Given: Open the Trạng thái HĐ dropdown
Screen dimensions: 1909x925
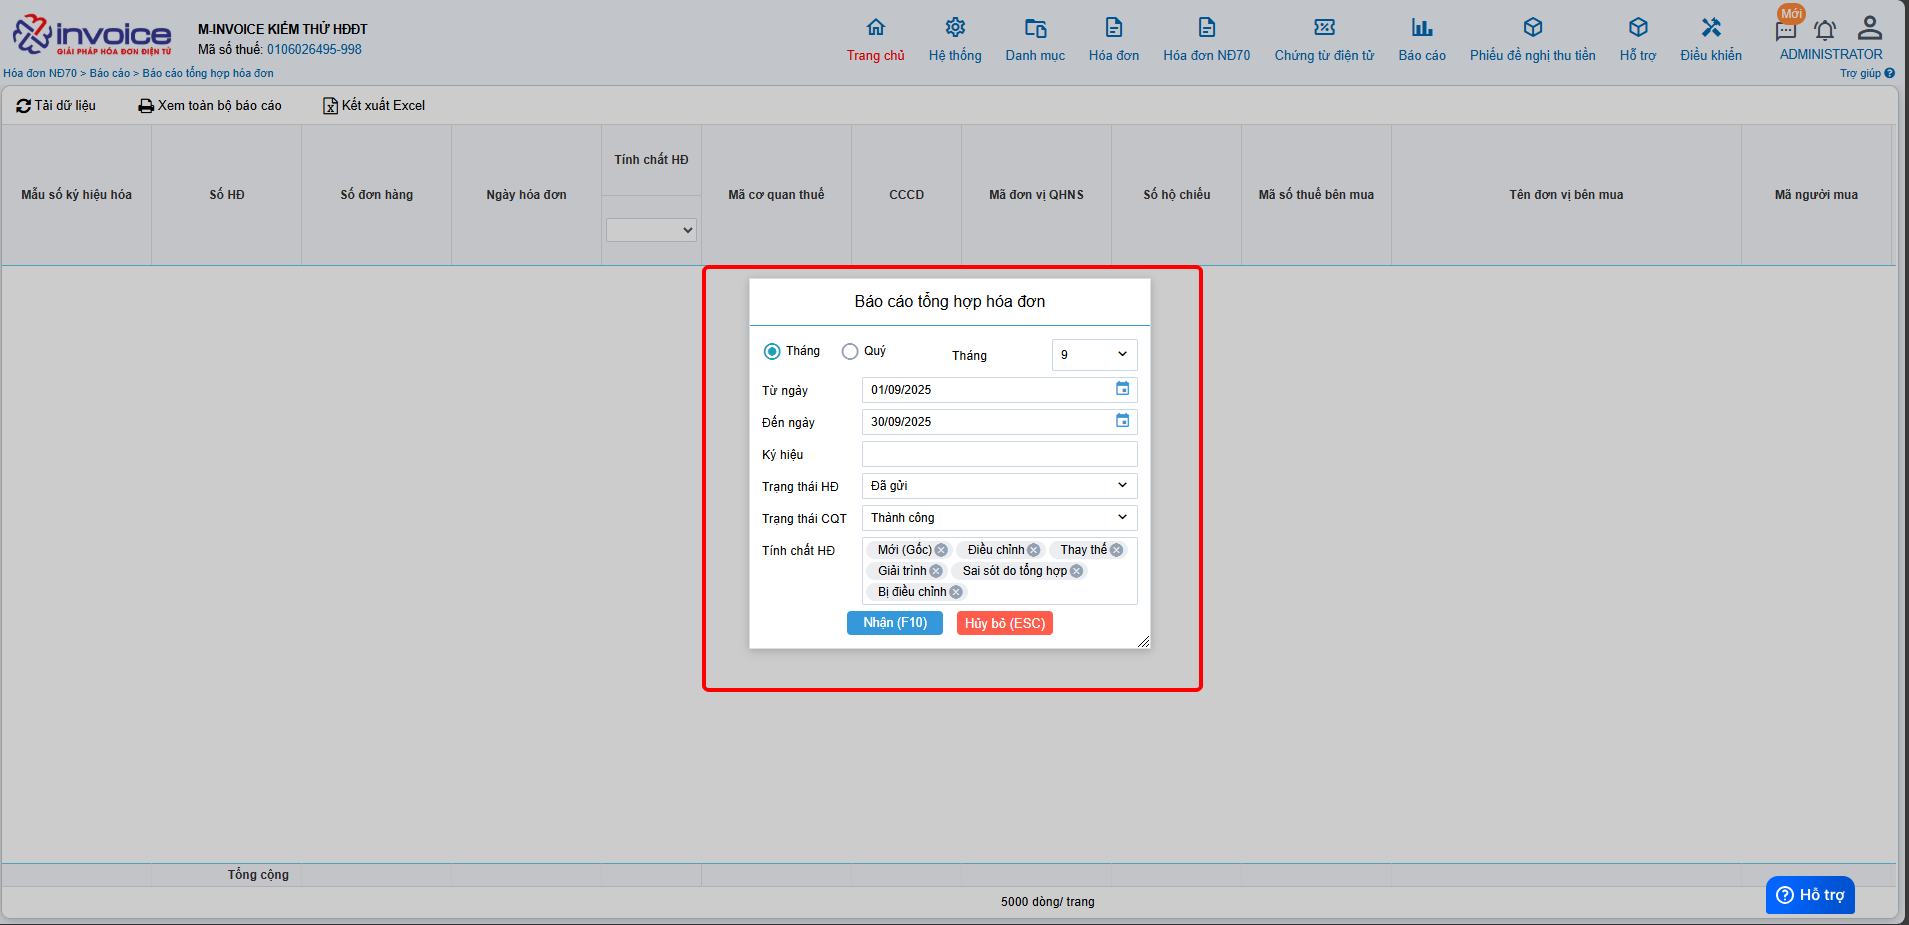Looking at the screenshot, I should pyautogui.click(x=999, y=486).
